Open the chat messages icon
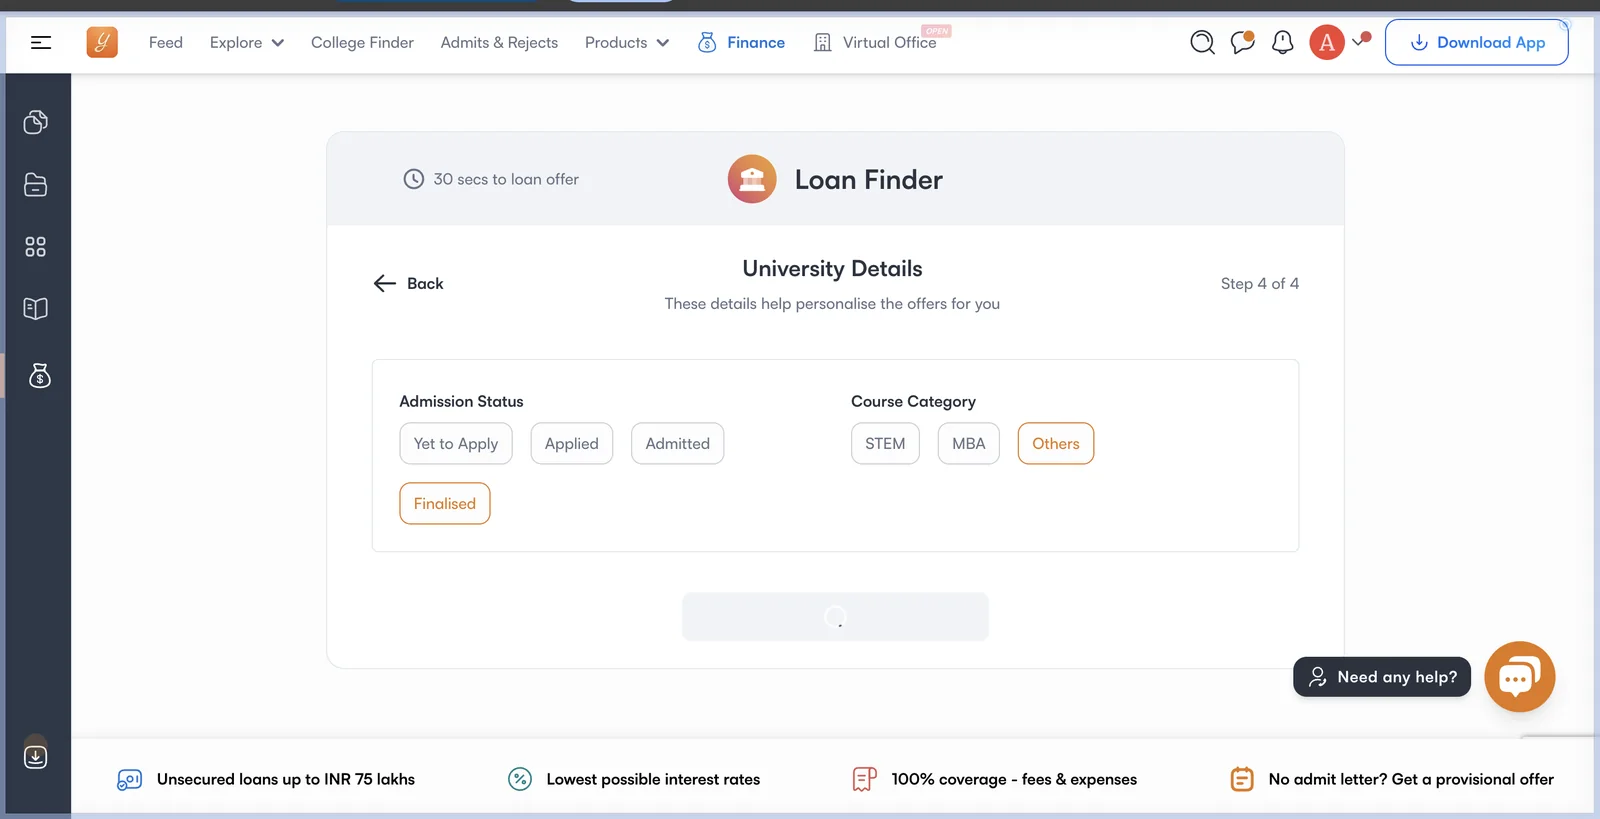This screenshot has width=1600, height=819. (1243, 42)
